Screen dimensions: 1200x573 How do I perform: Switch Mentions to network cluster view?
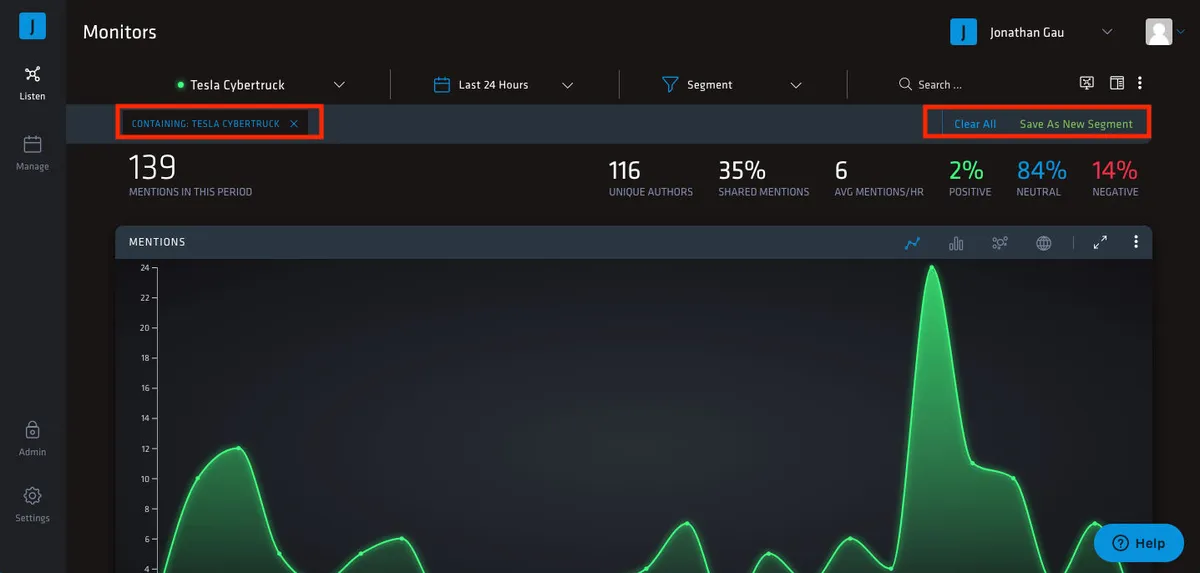999,243
